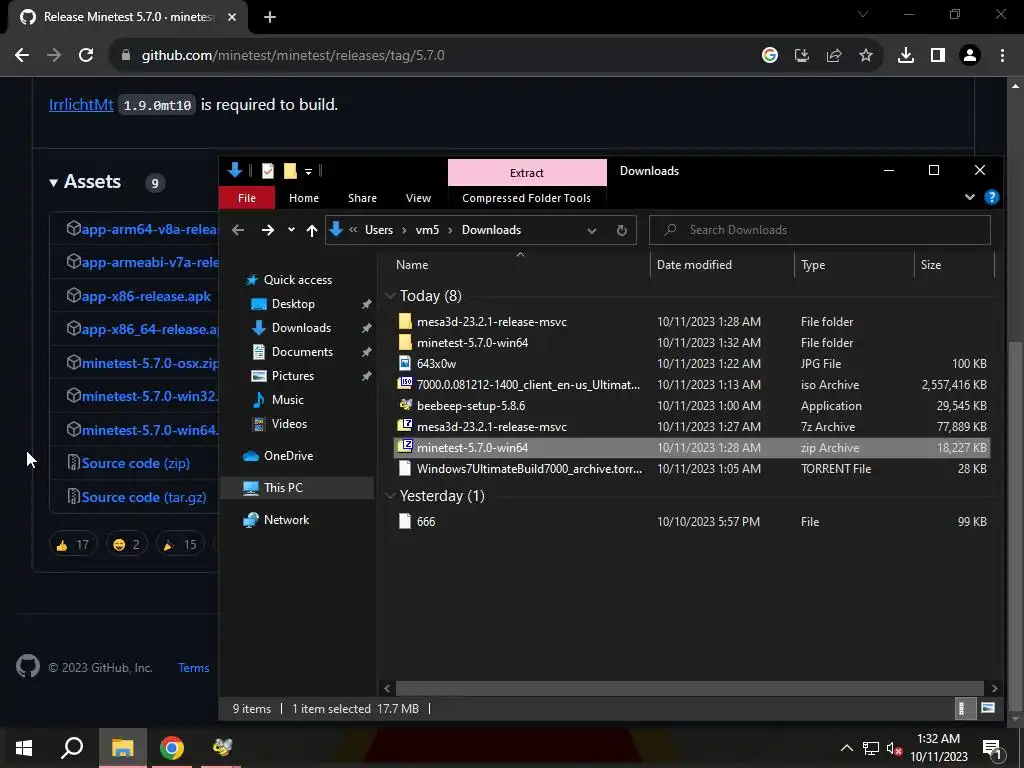Select This PC in navigation pane

[283, 488]
